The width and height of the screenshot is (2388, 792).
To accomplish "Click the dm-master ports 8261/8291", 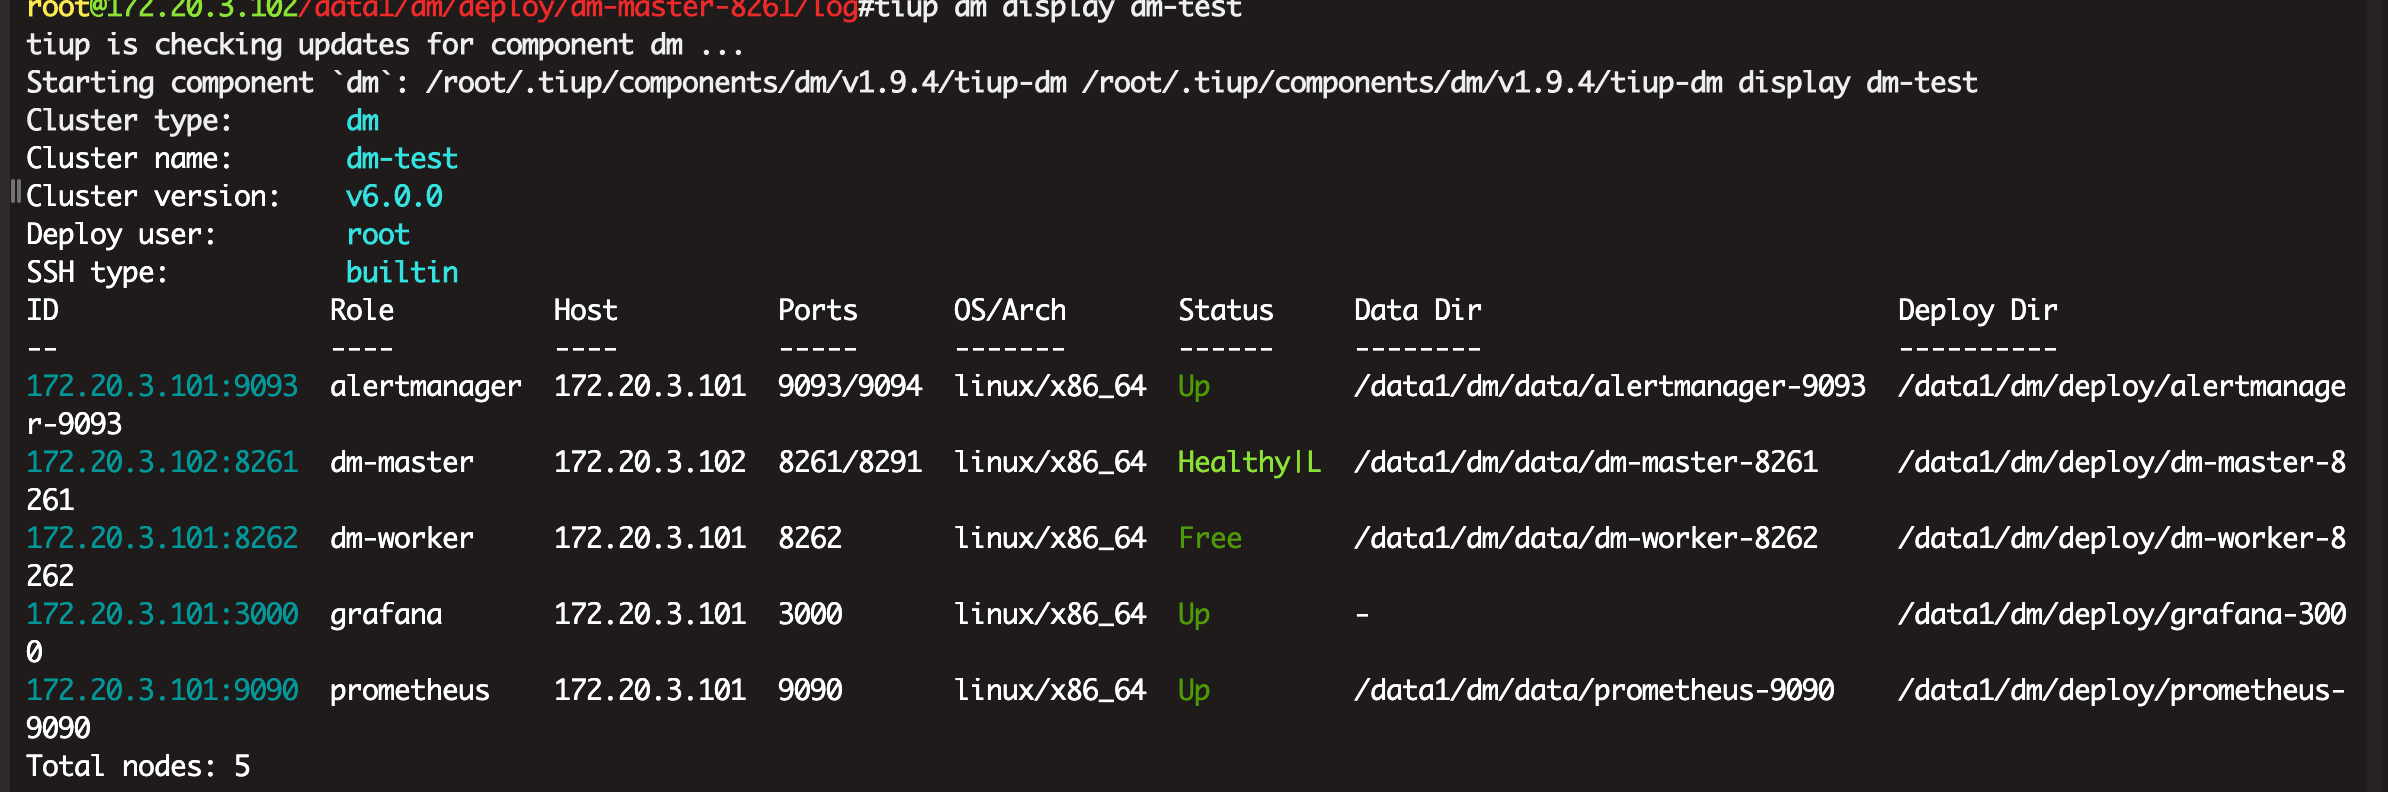I will tap(850, 462).
